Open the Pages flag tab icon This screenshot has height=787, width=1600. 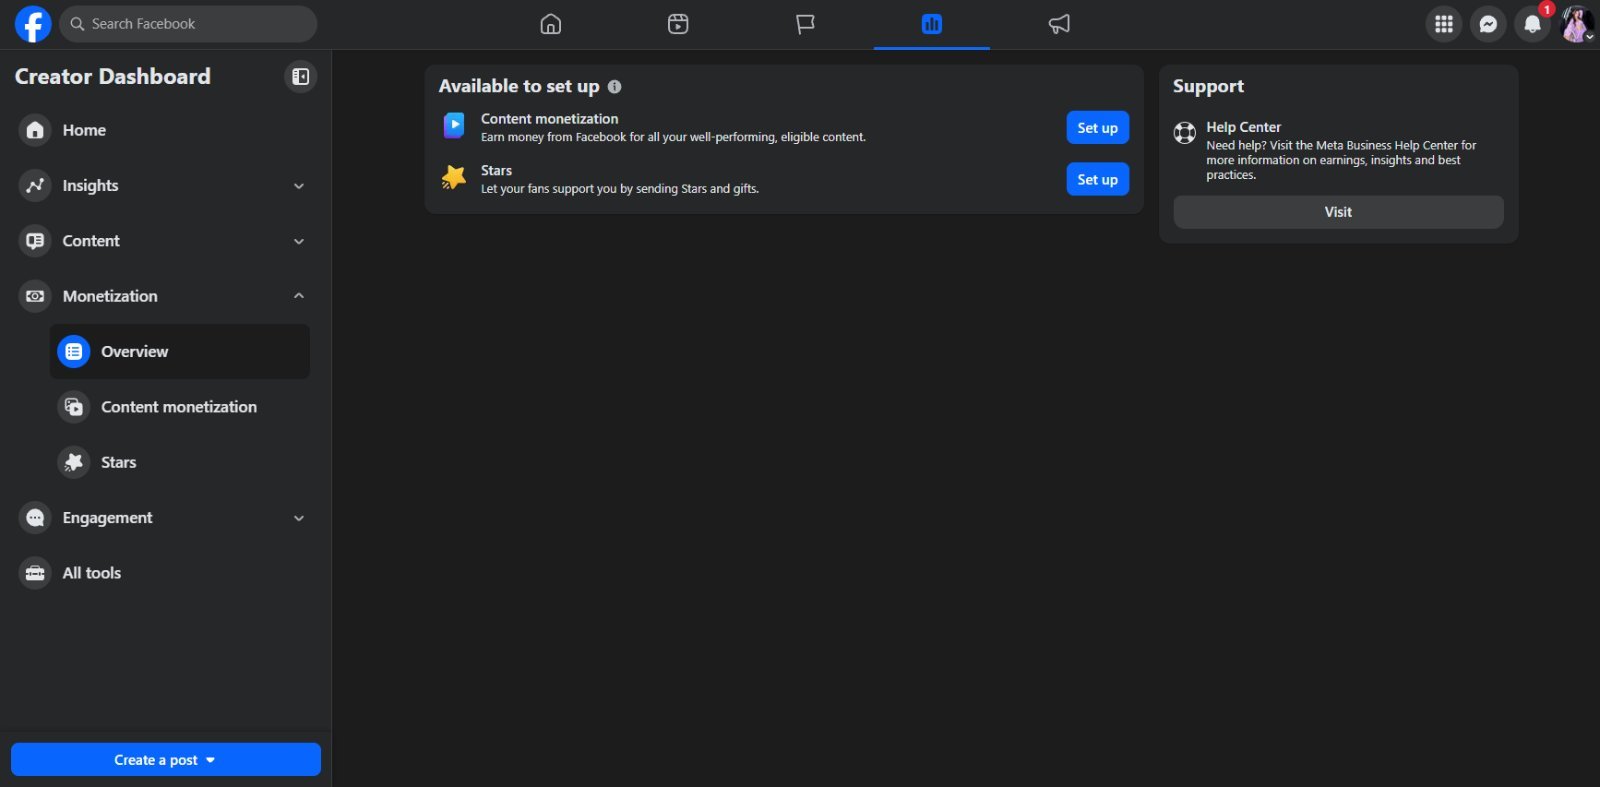[805, 24]
